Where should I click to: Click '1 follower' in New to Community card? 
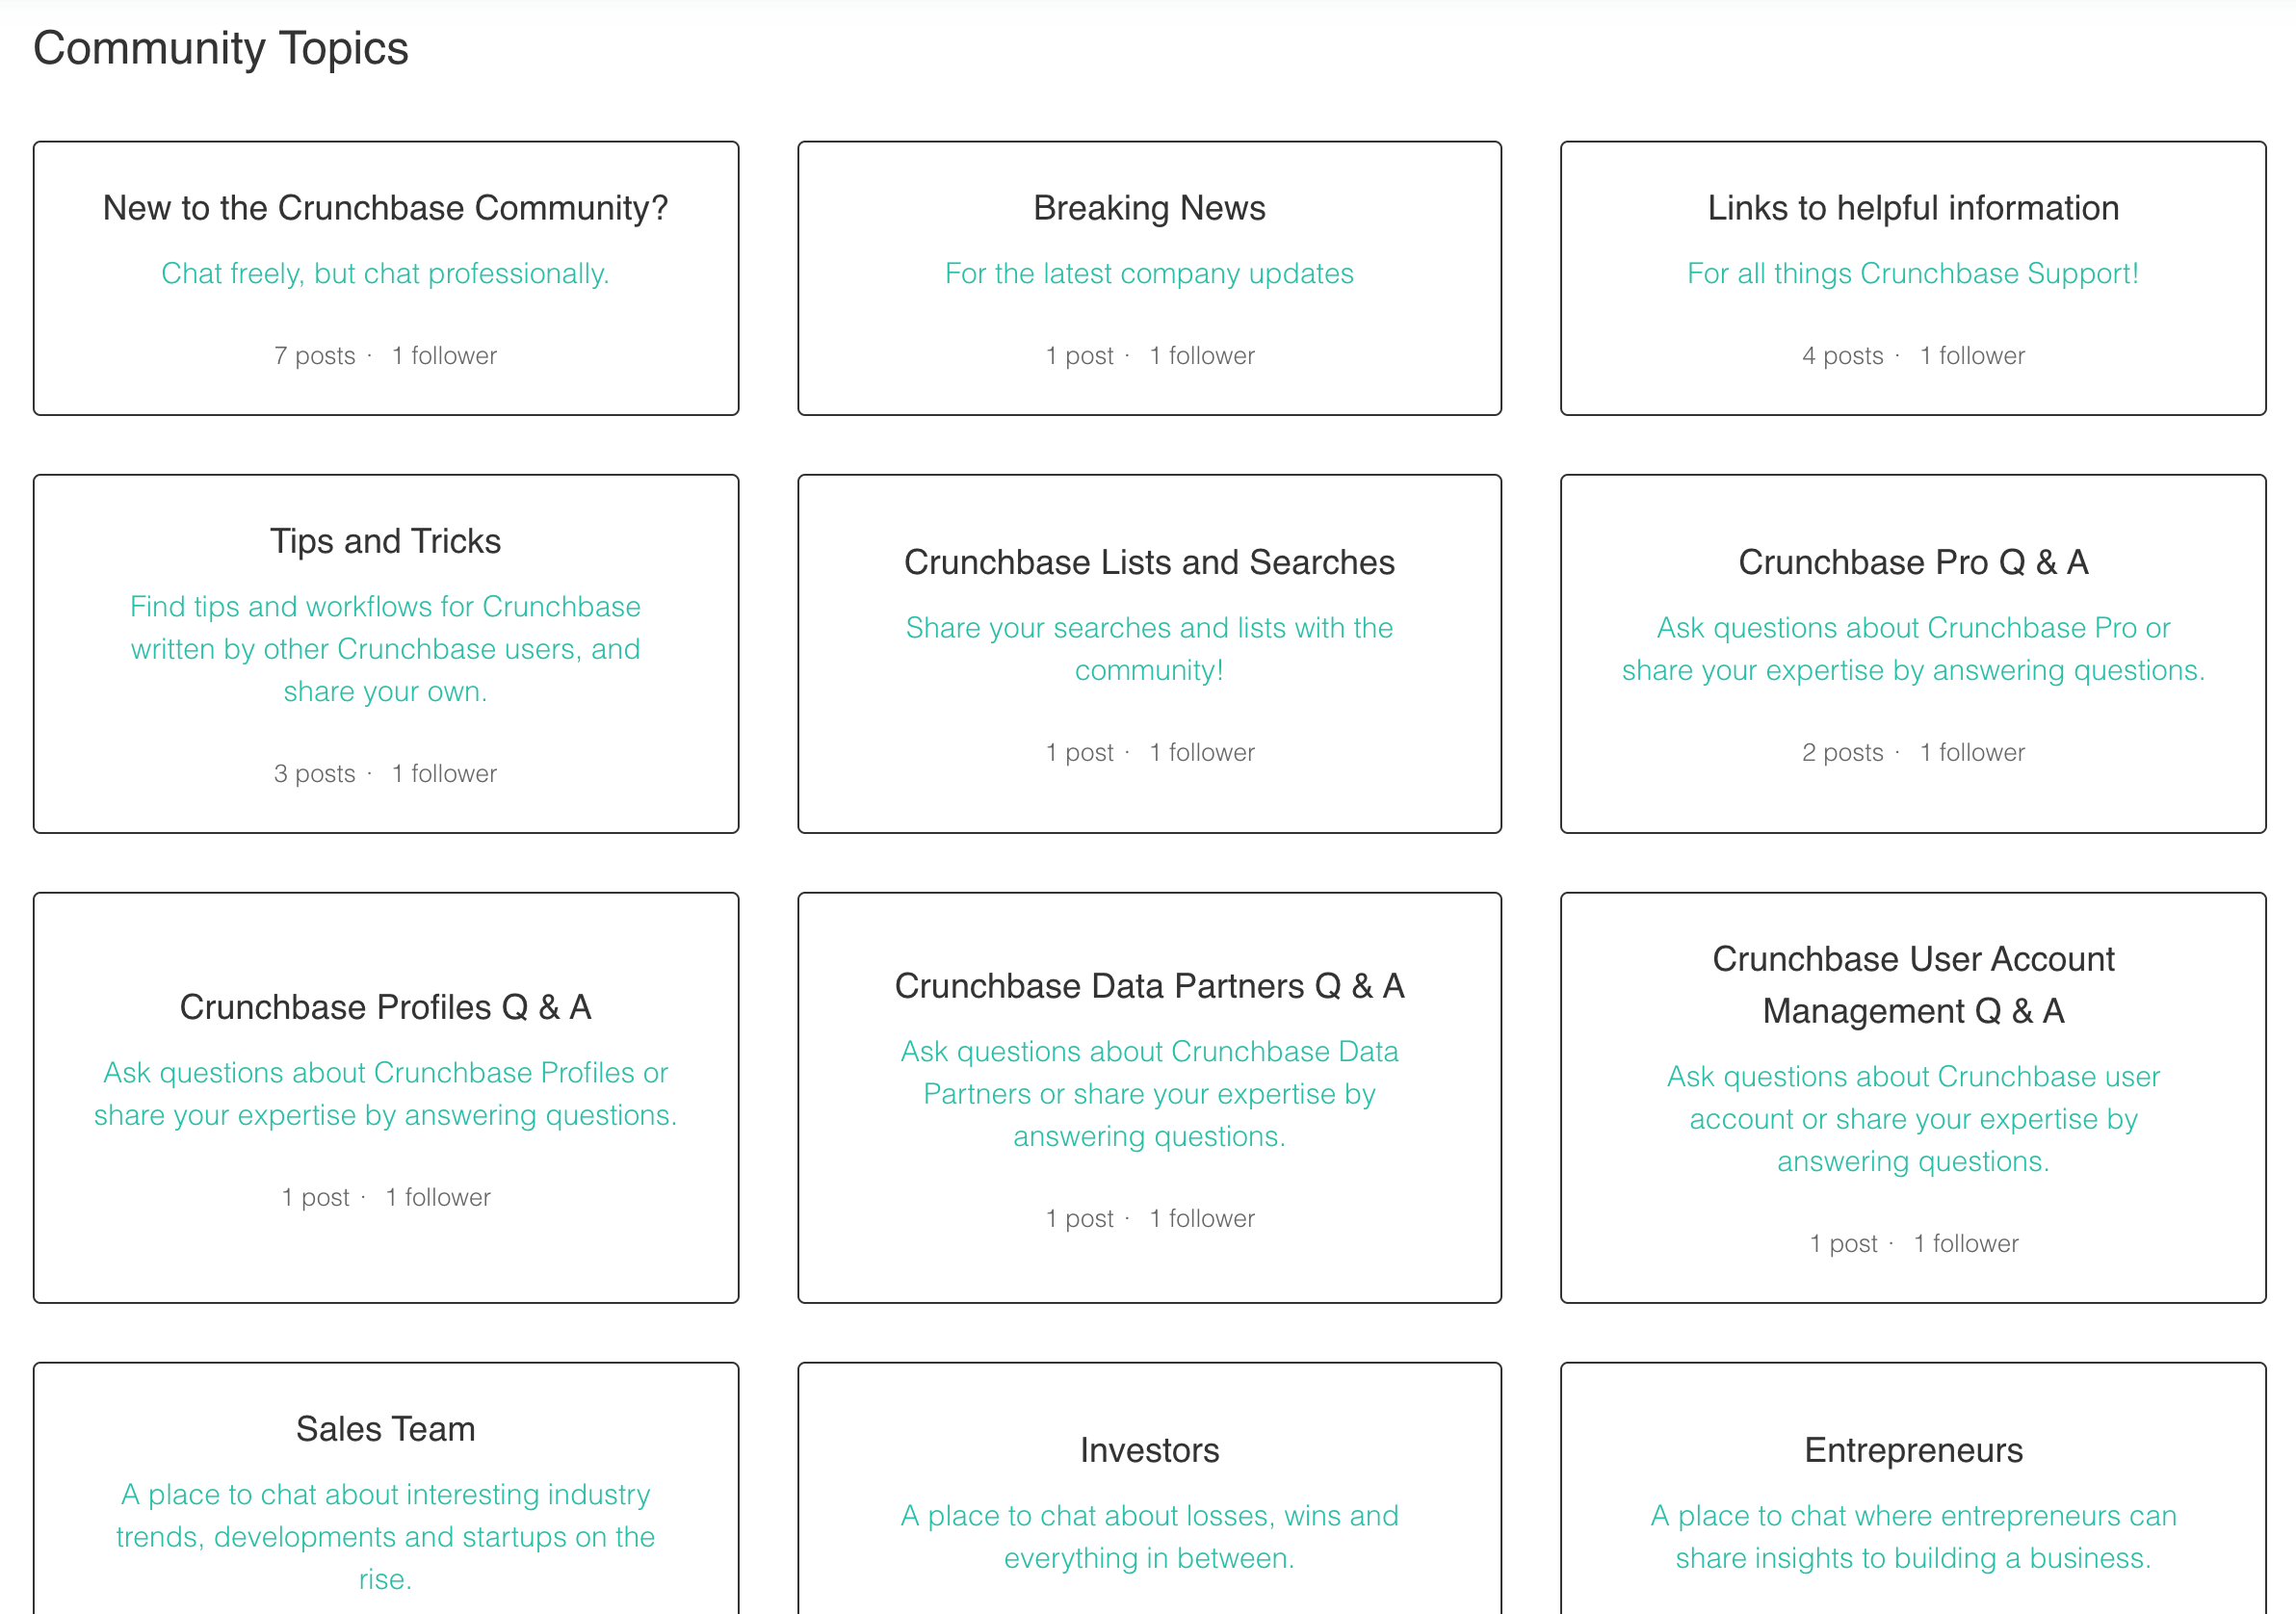click(x=444, y=356)
